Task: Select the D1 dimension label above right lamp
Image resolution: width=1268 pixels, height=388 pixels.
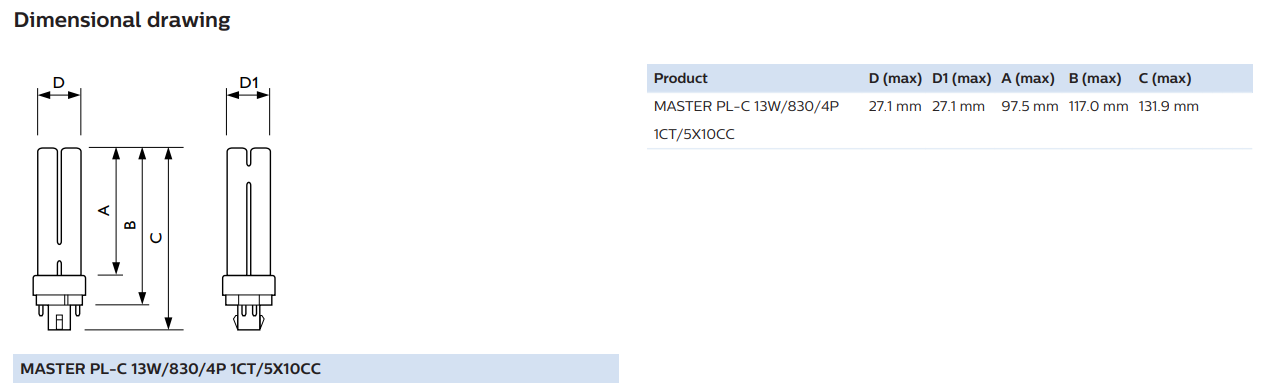Action: (249, 81)
